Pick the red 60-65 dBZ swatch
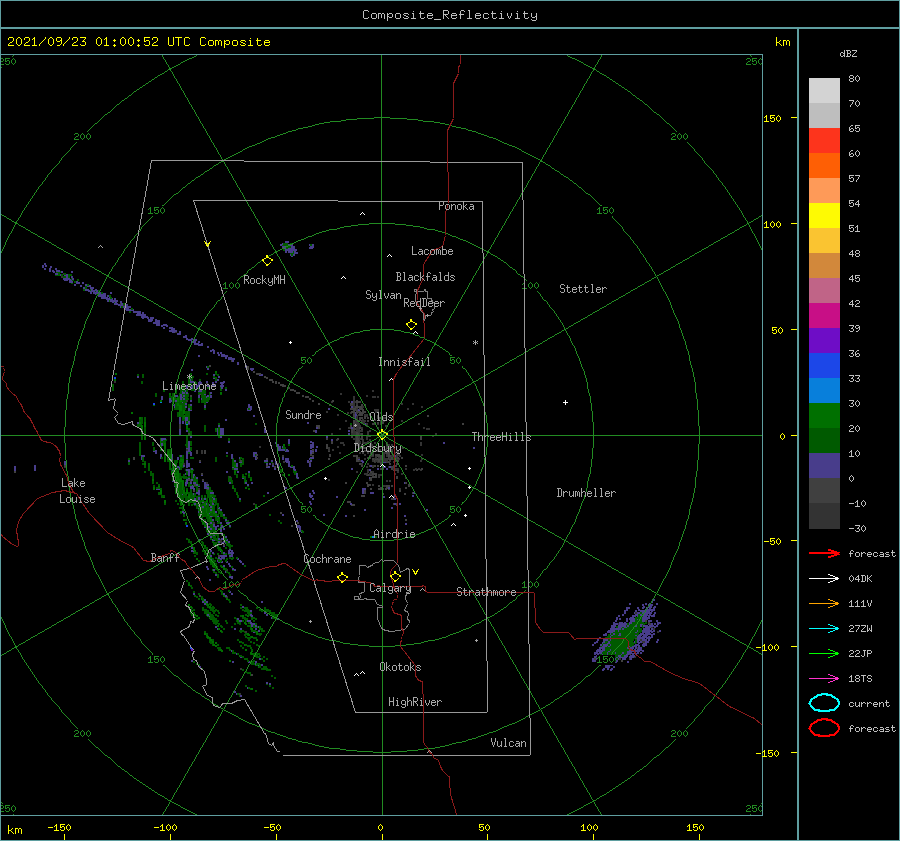Viewport: 900px width, 841px height. [x=824, y=141]
